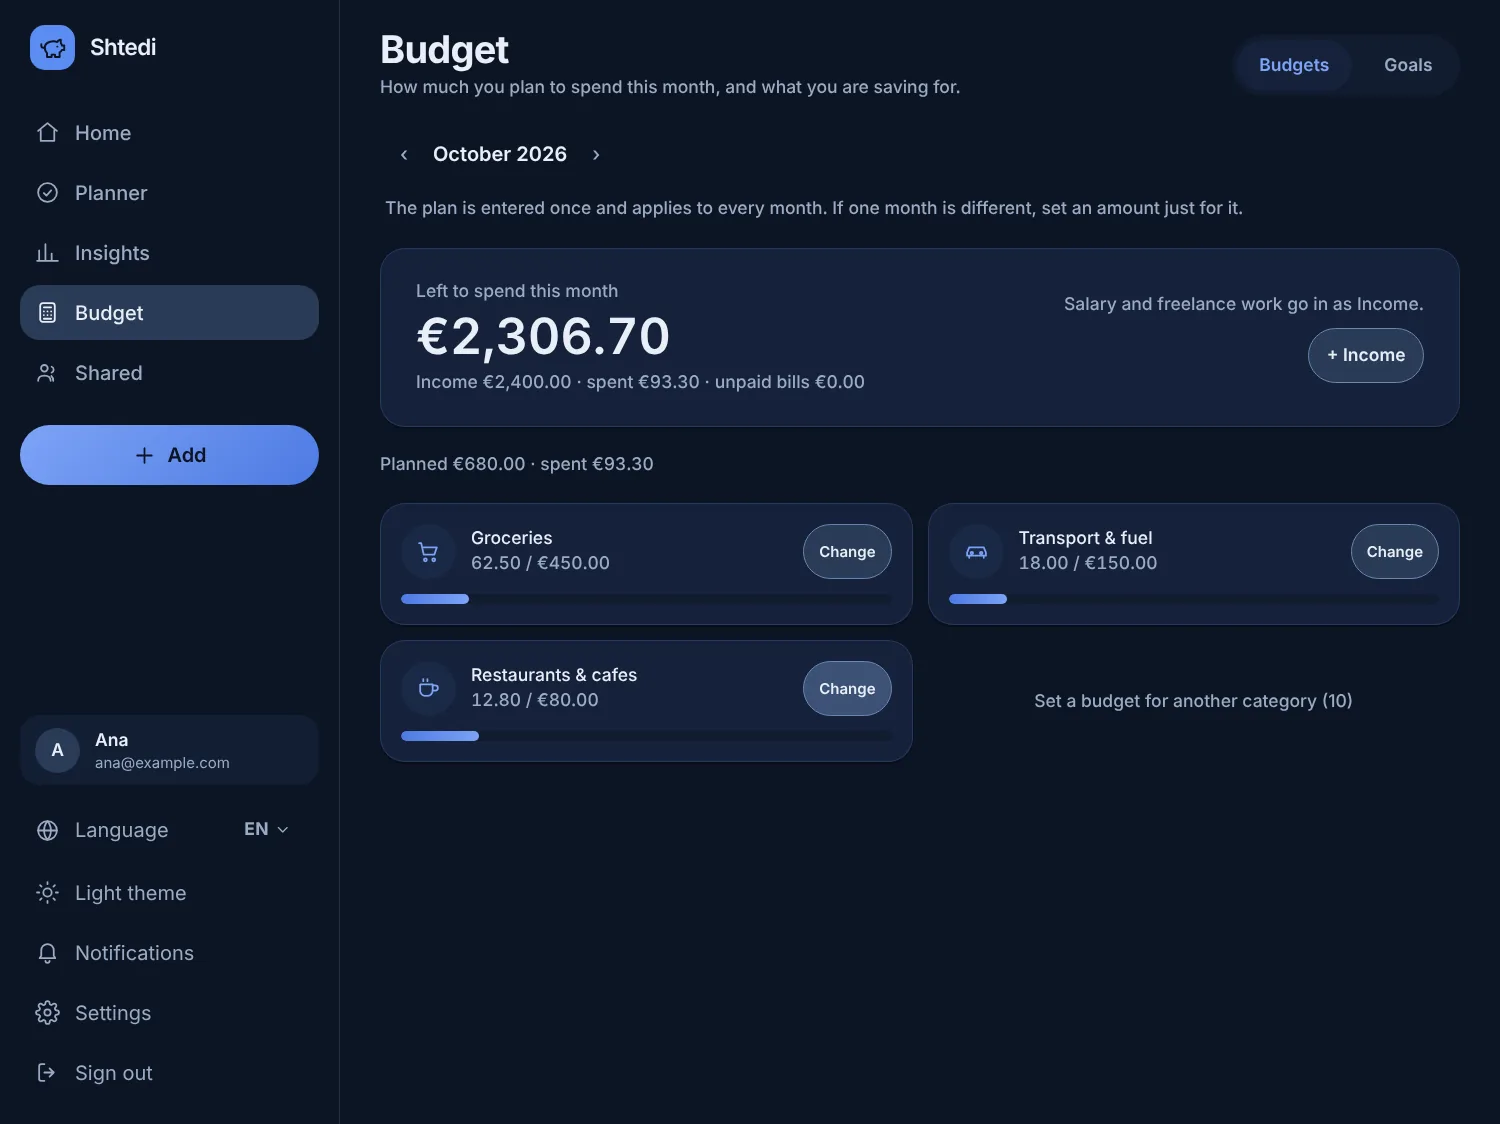This screenshot has width=1500, height=1124.
Task: Click the Insights bar chart icon
Action: (x=47, y=253)
